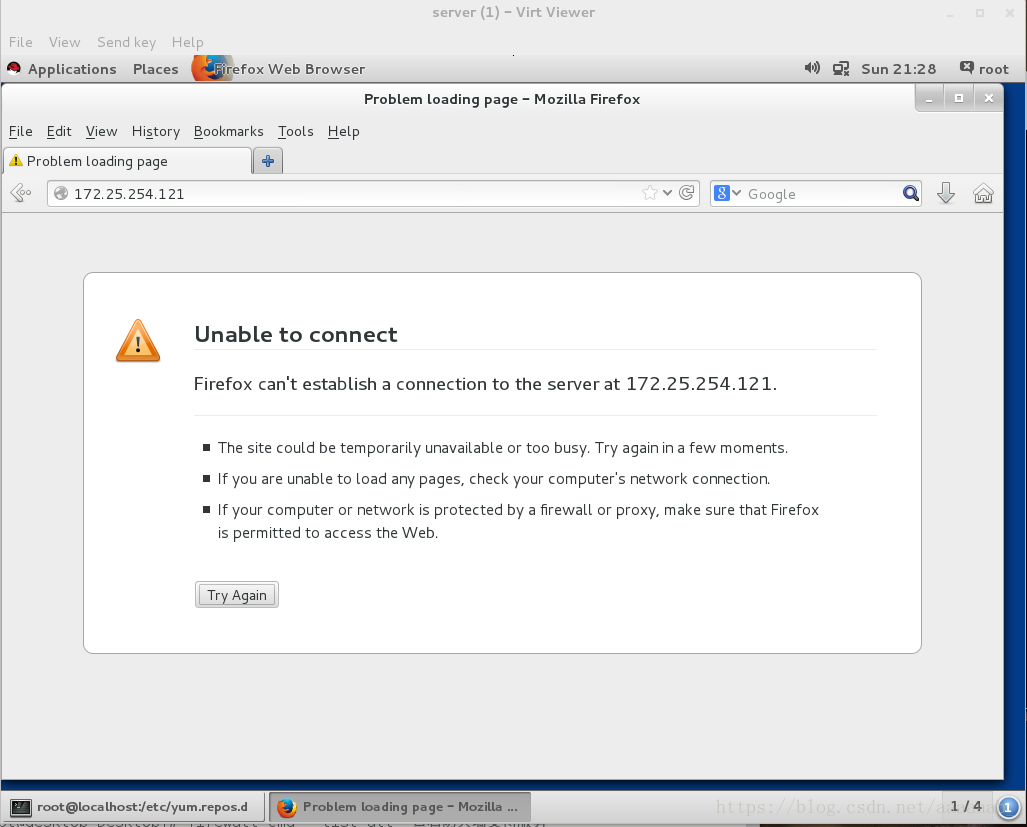Switch to root@localhost terminal taskbar item

(x=134, y=807)
